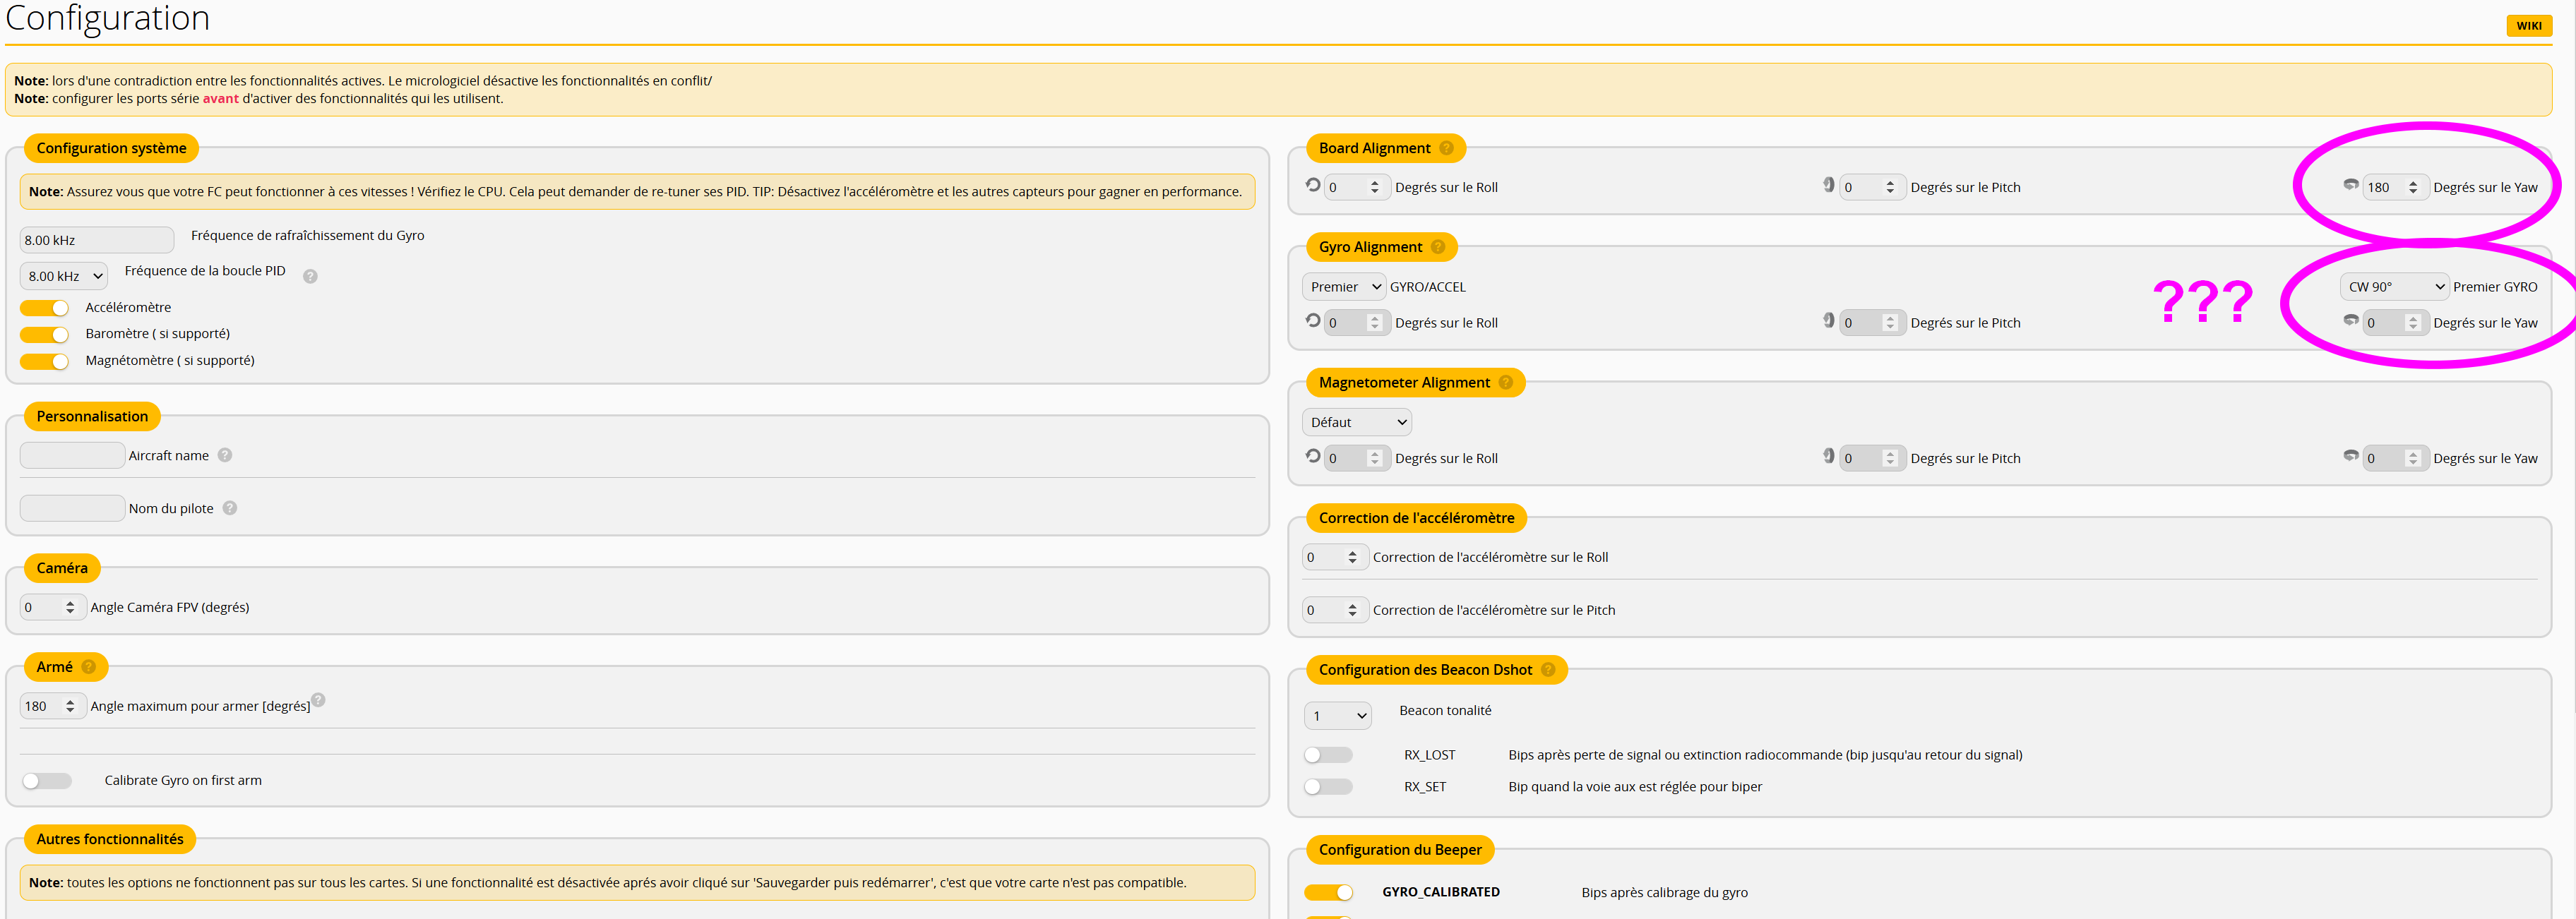Click the Aircraft name text field
Image resolution: width=2576 pixels, height=919 pixels.
point(72,456)
